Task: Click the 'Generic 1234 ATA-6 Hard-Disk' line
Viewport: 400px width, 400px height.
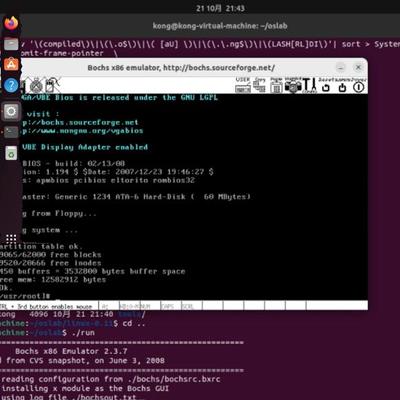Action: pyautogui.click(x=136, y=197)
